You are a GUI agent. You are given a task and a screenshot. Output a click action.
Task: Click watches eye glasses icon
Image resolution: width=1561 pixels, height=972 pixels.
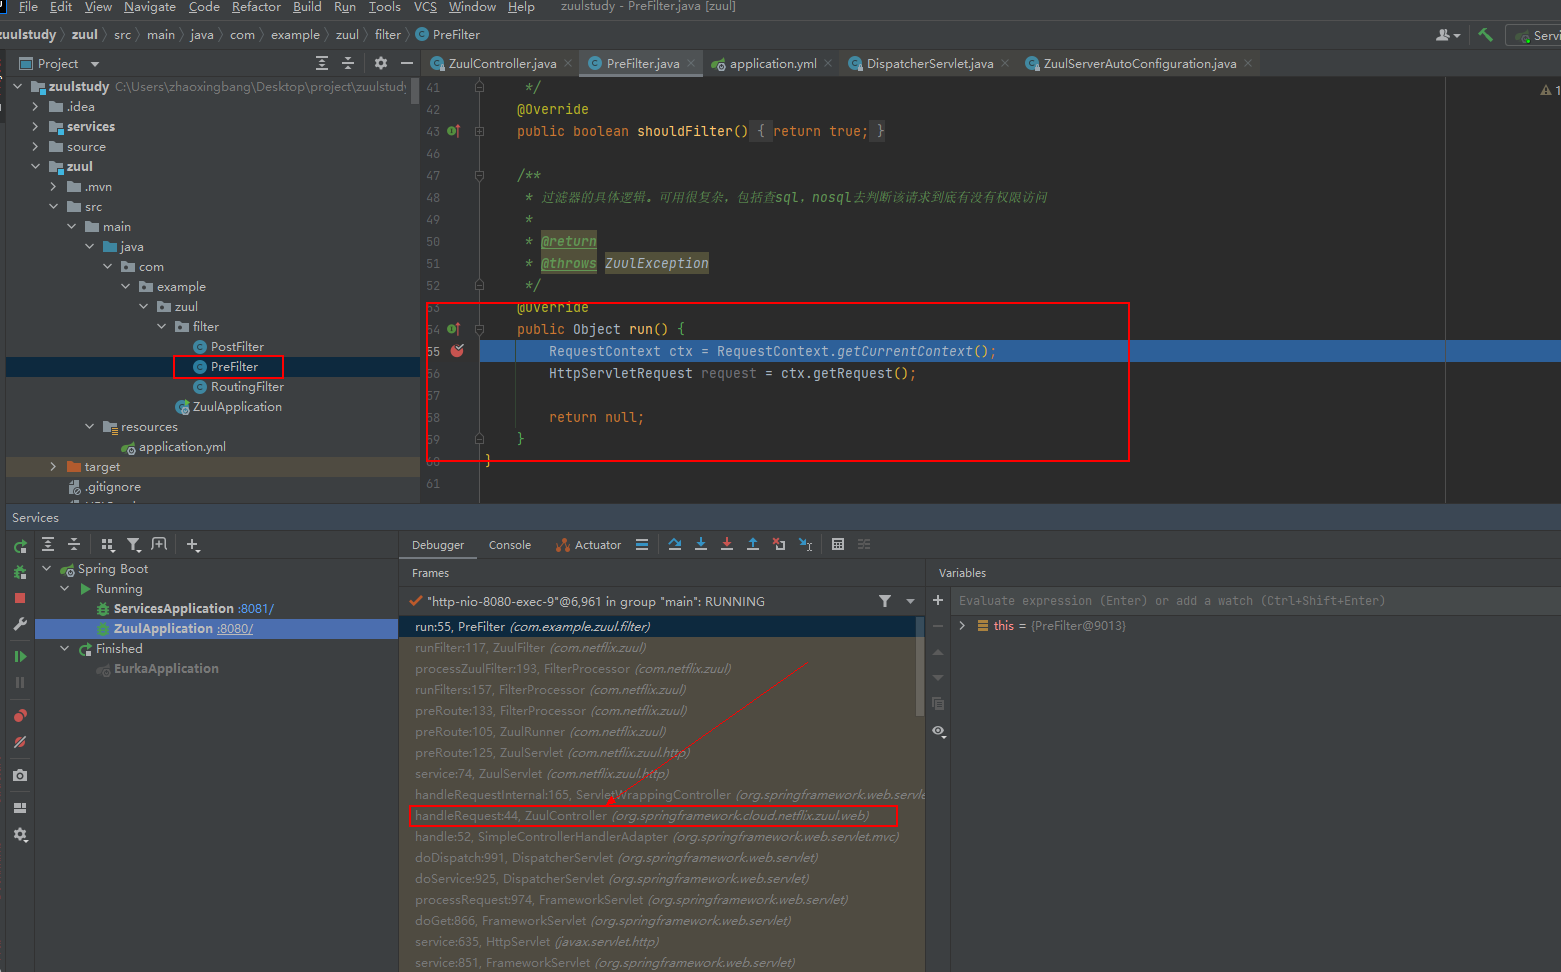point(938,731)
